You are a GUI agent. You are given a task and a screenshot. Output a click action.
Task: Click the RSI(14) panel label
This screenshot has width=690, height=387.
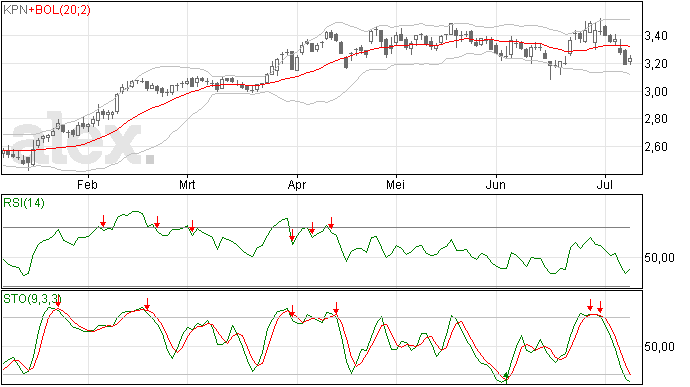tap(24, 203)
